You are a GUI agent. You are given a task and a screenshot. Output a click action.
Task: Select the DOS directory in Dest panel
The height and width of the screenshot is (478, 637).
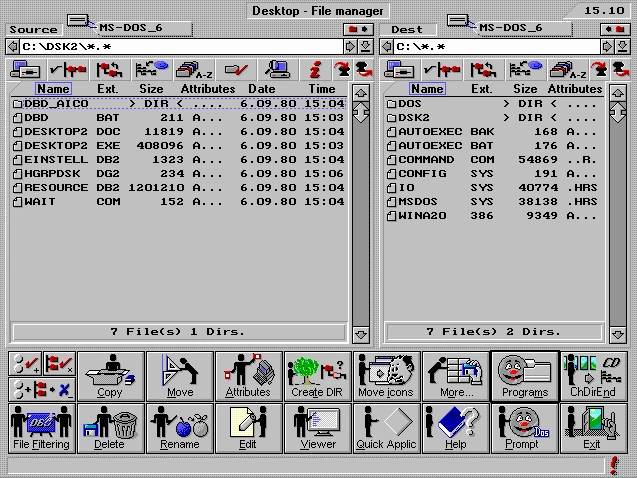tap(492, 104)
